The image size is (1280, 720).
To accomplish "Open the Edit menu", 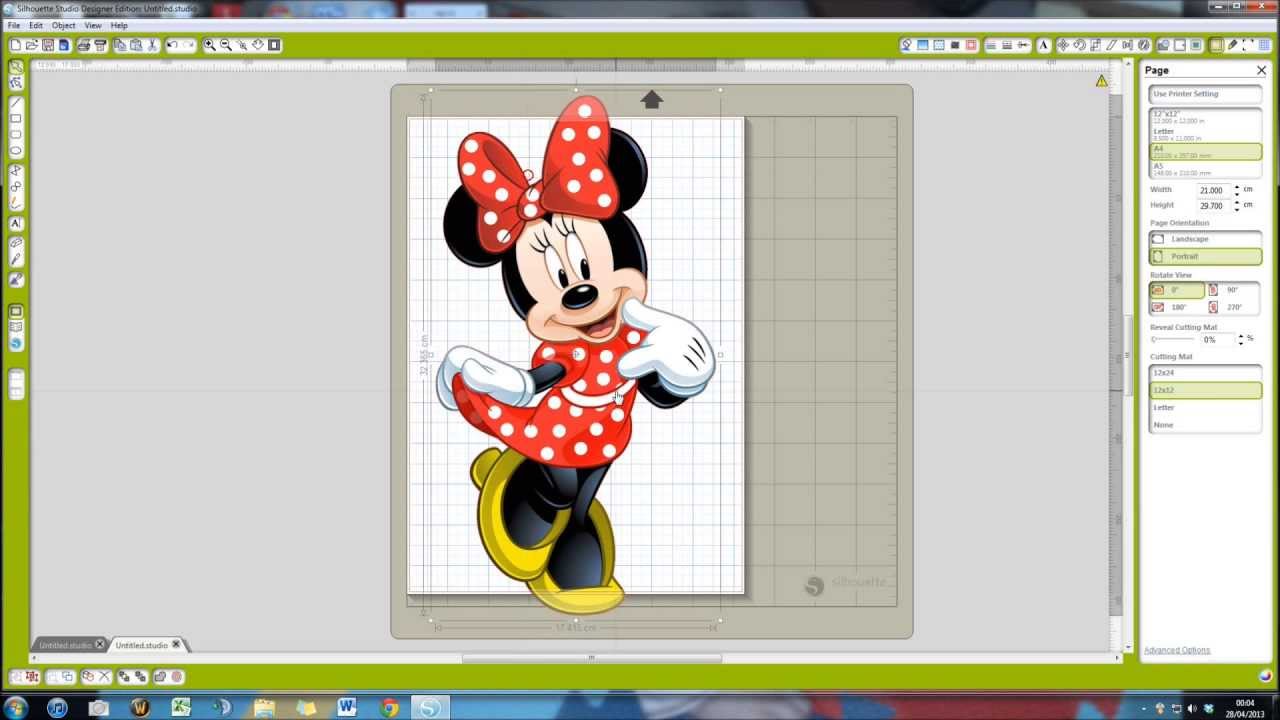I will [36, 25].
